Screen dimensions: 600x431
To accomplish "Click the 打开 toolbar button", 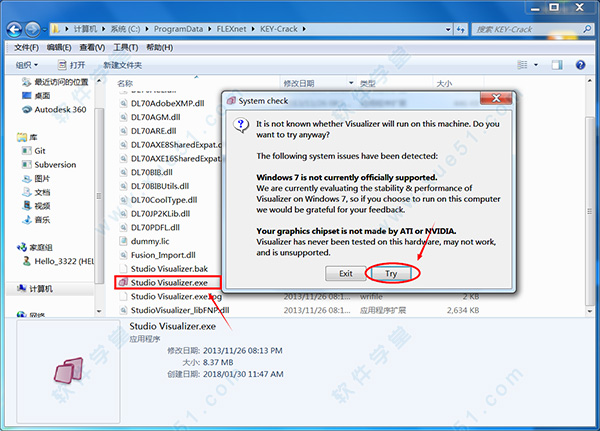I will 72,65.
